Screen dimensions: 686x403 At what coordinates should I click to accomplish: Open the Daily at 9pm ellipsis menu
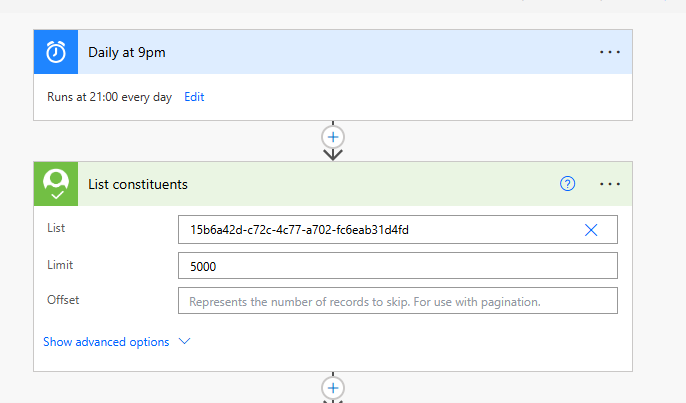tap(610, 53)
